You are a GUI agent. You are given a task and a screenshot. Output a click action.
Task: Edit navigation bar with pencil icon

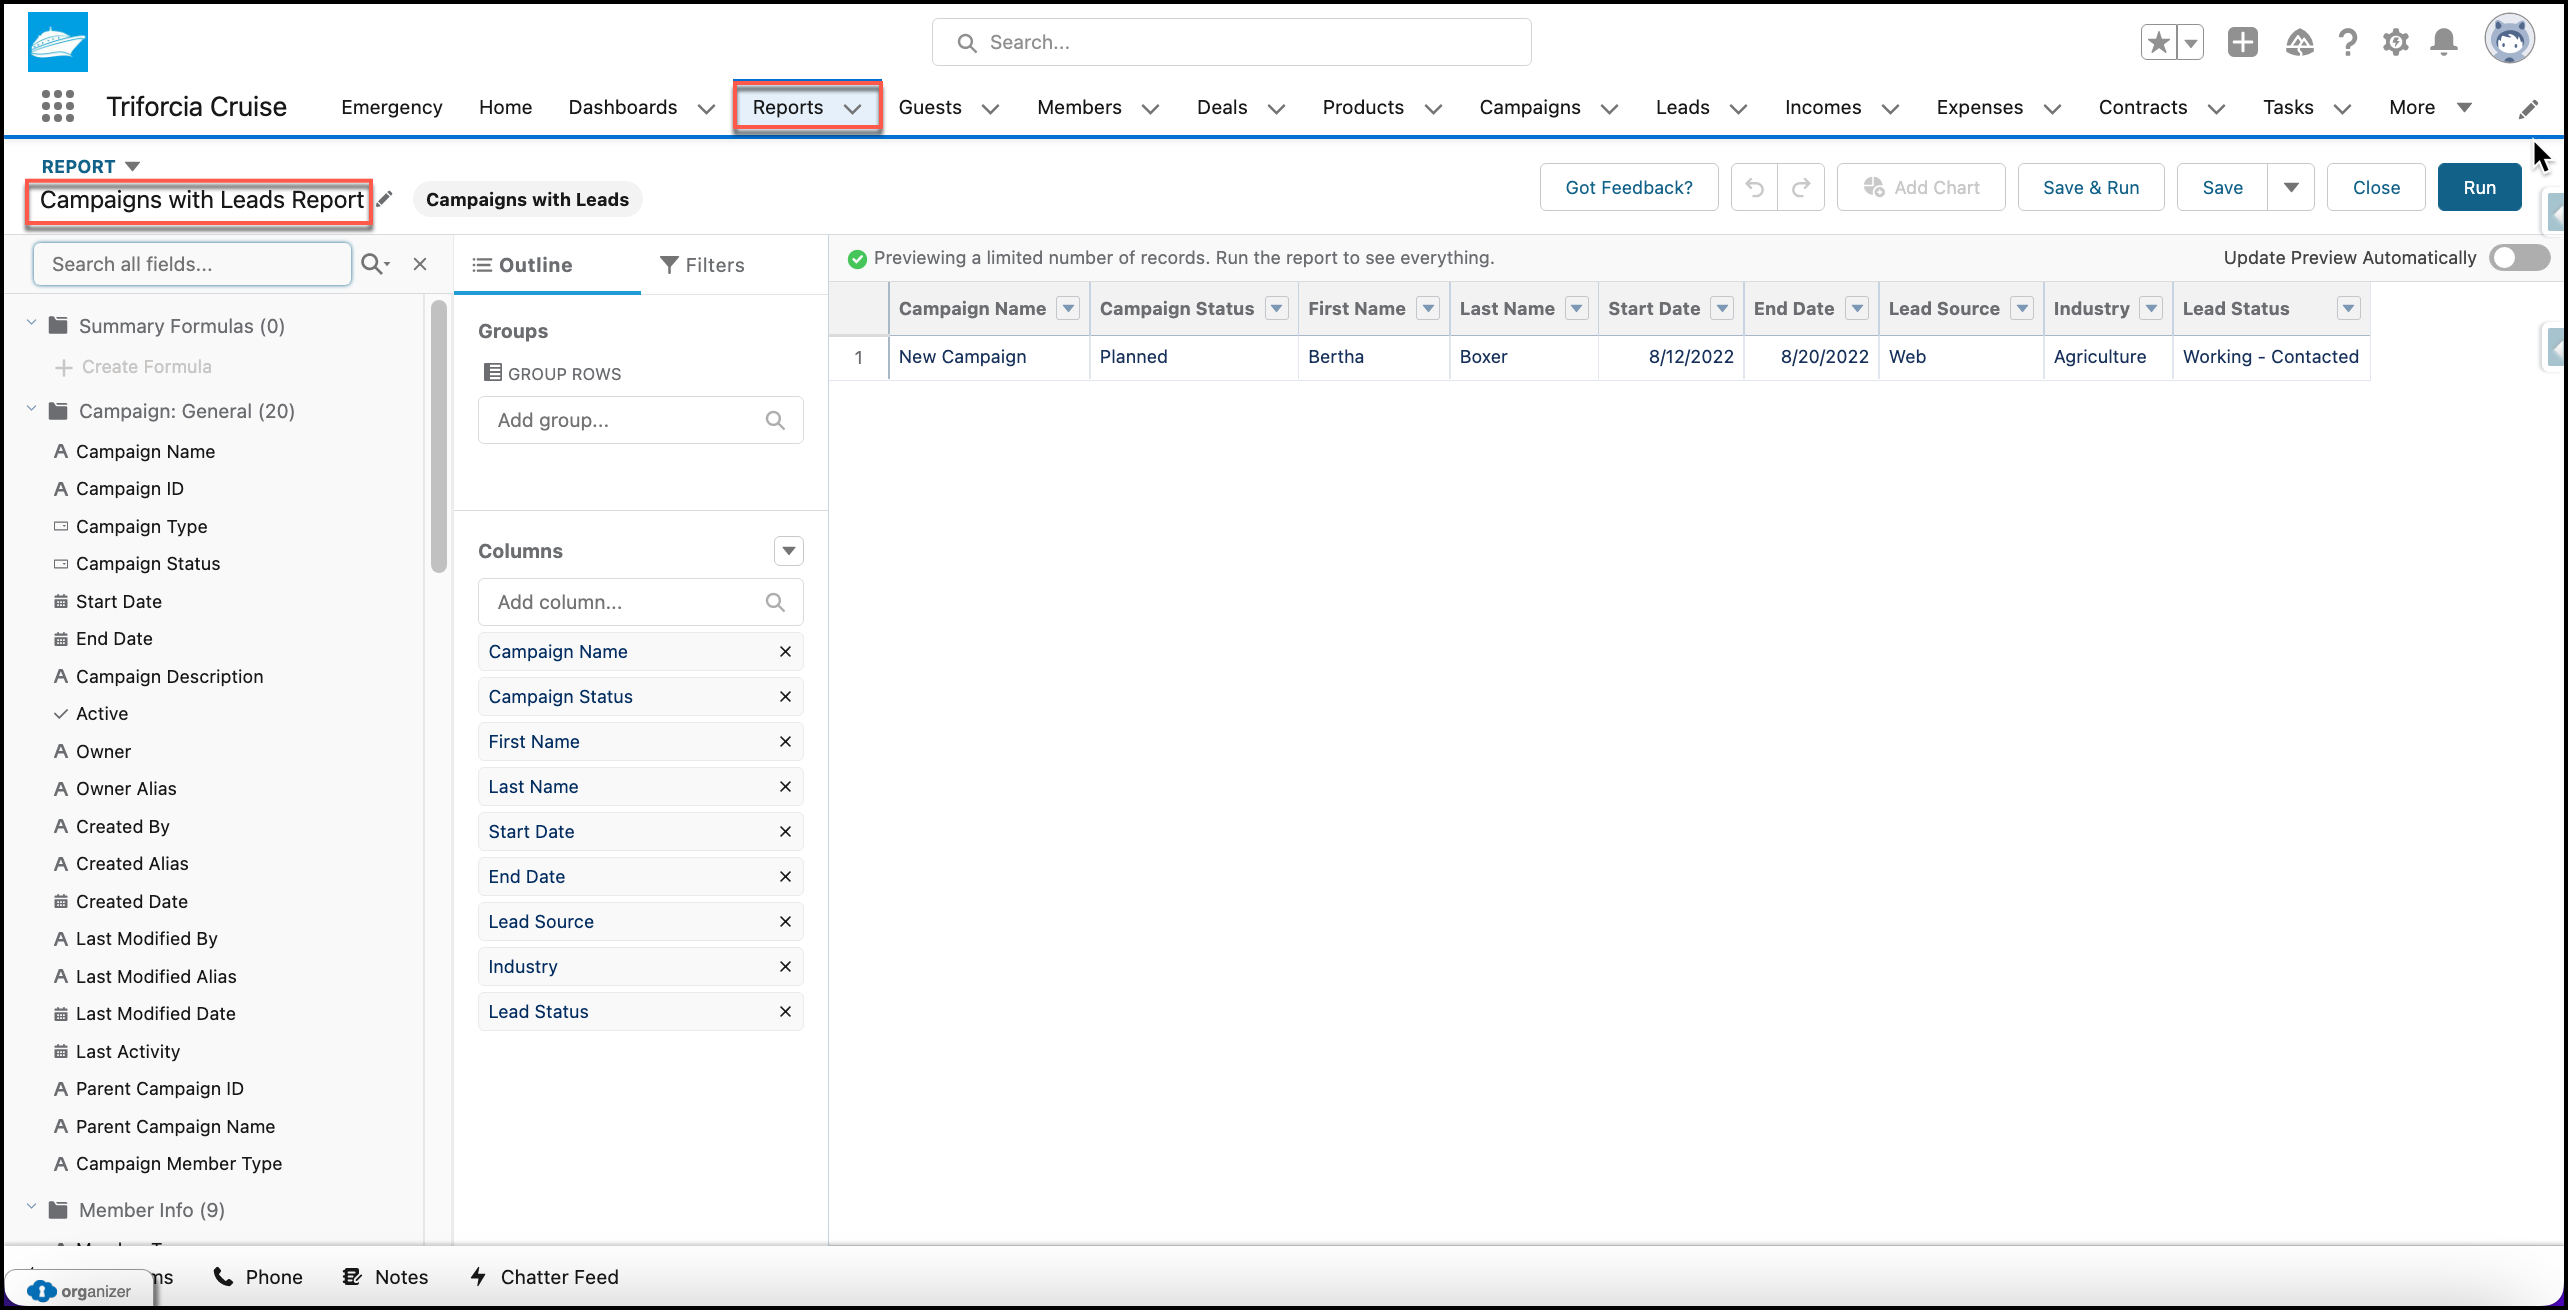coord(2528,109)
